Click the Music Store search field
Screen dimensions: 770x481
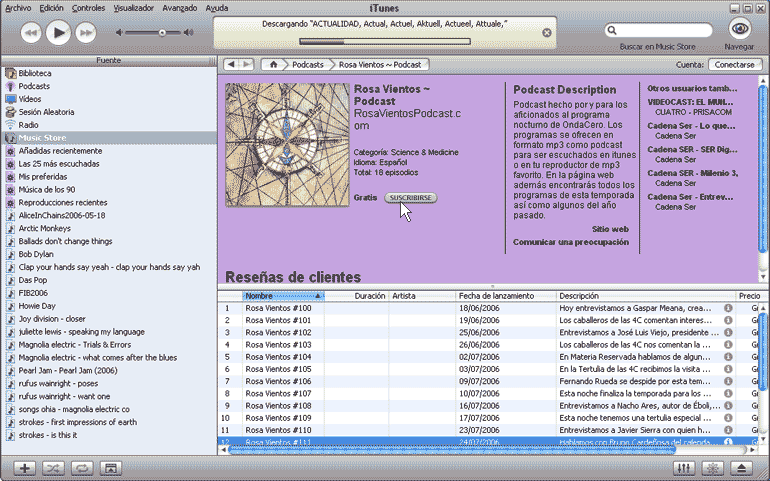click(x=658, y=30)
